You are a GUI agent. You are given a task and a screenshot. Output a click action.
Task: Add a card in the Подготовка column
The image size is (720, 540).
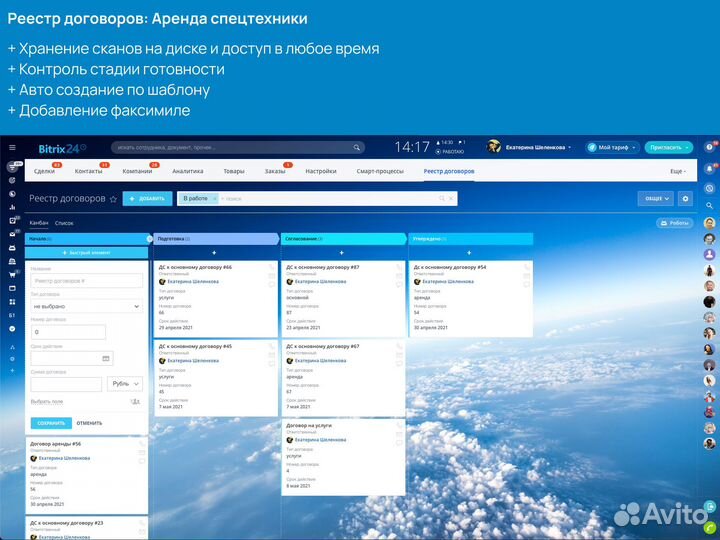(x=215, y=253)
